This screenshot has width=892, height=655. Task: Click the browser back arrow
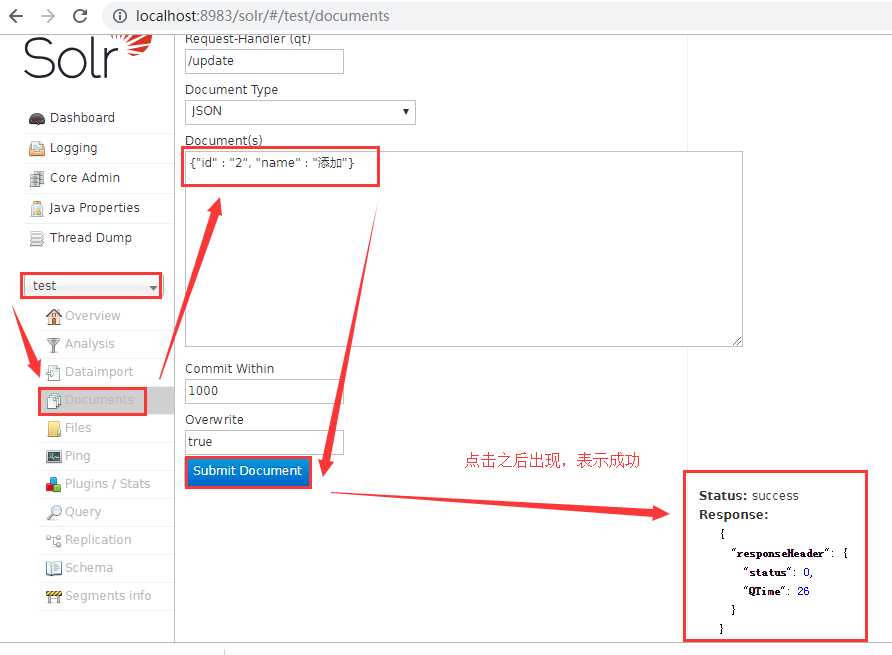(16, 16)
